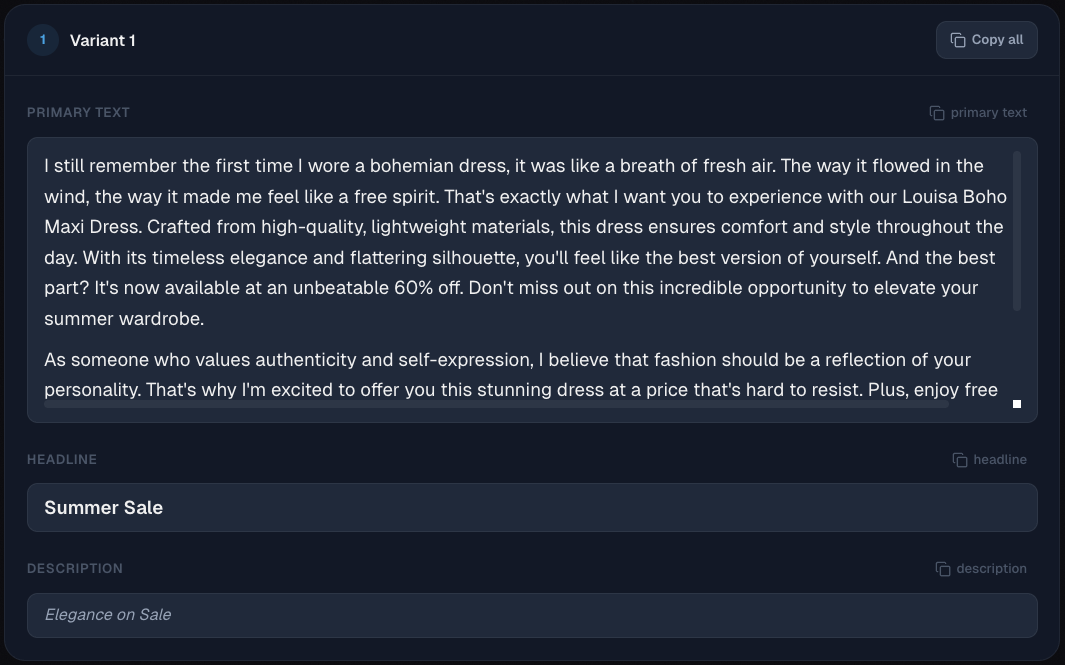Copy the headline using its small icon
Viewport: 1065px width, 665px height.
pyautogui.click(x=958, y=459)
